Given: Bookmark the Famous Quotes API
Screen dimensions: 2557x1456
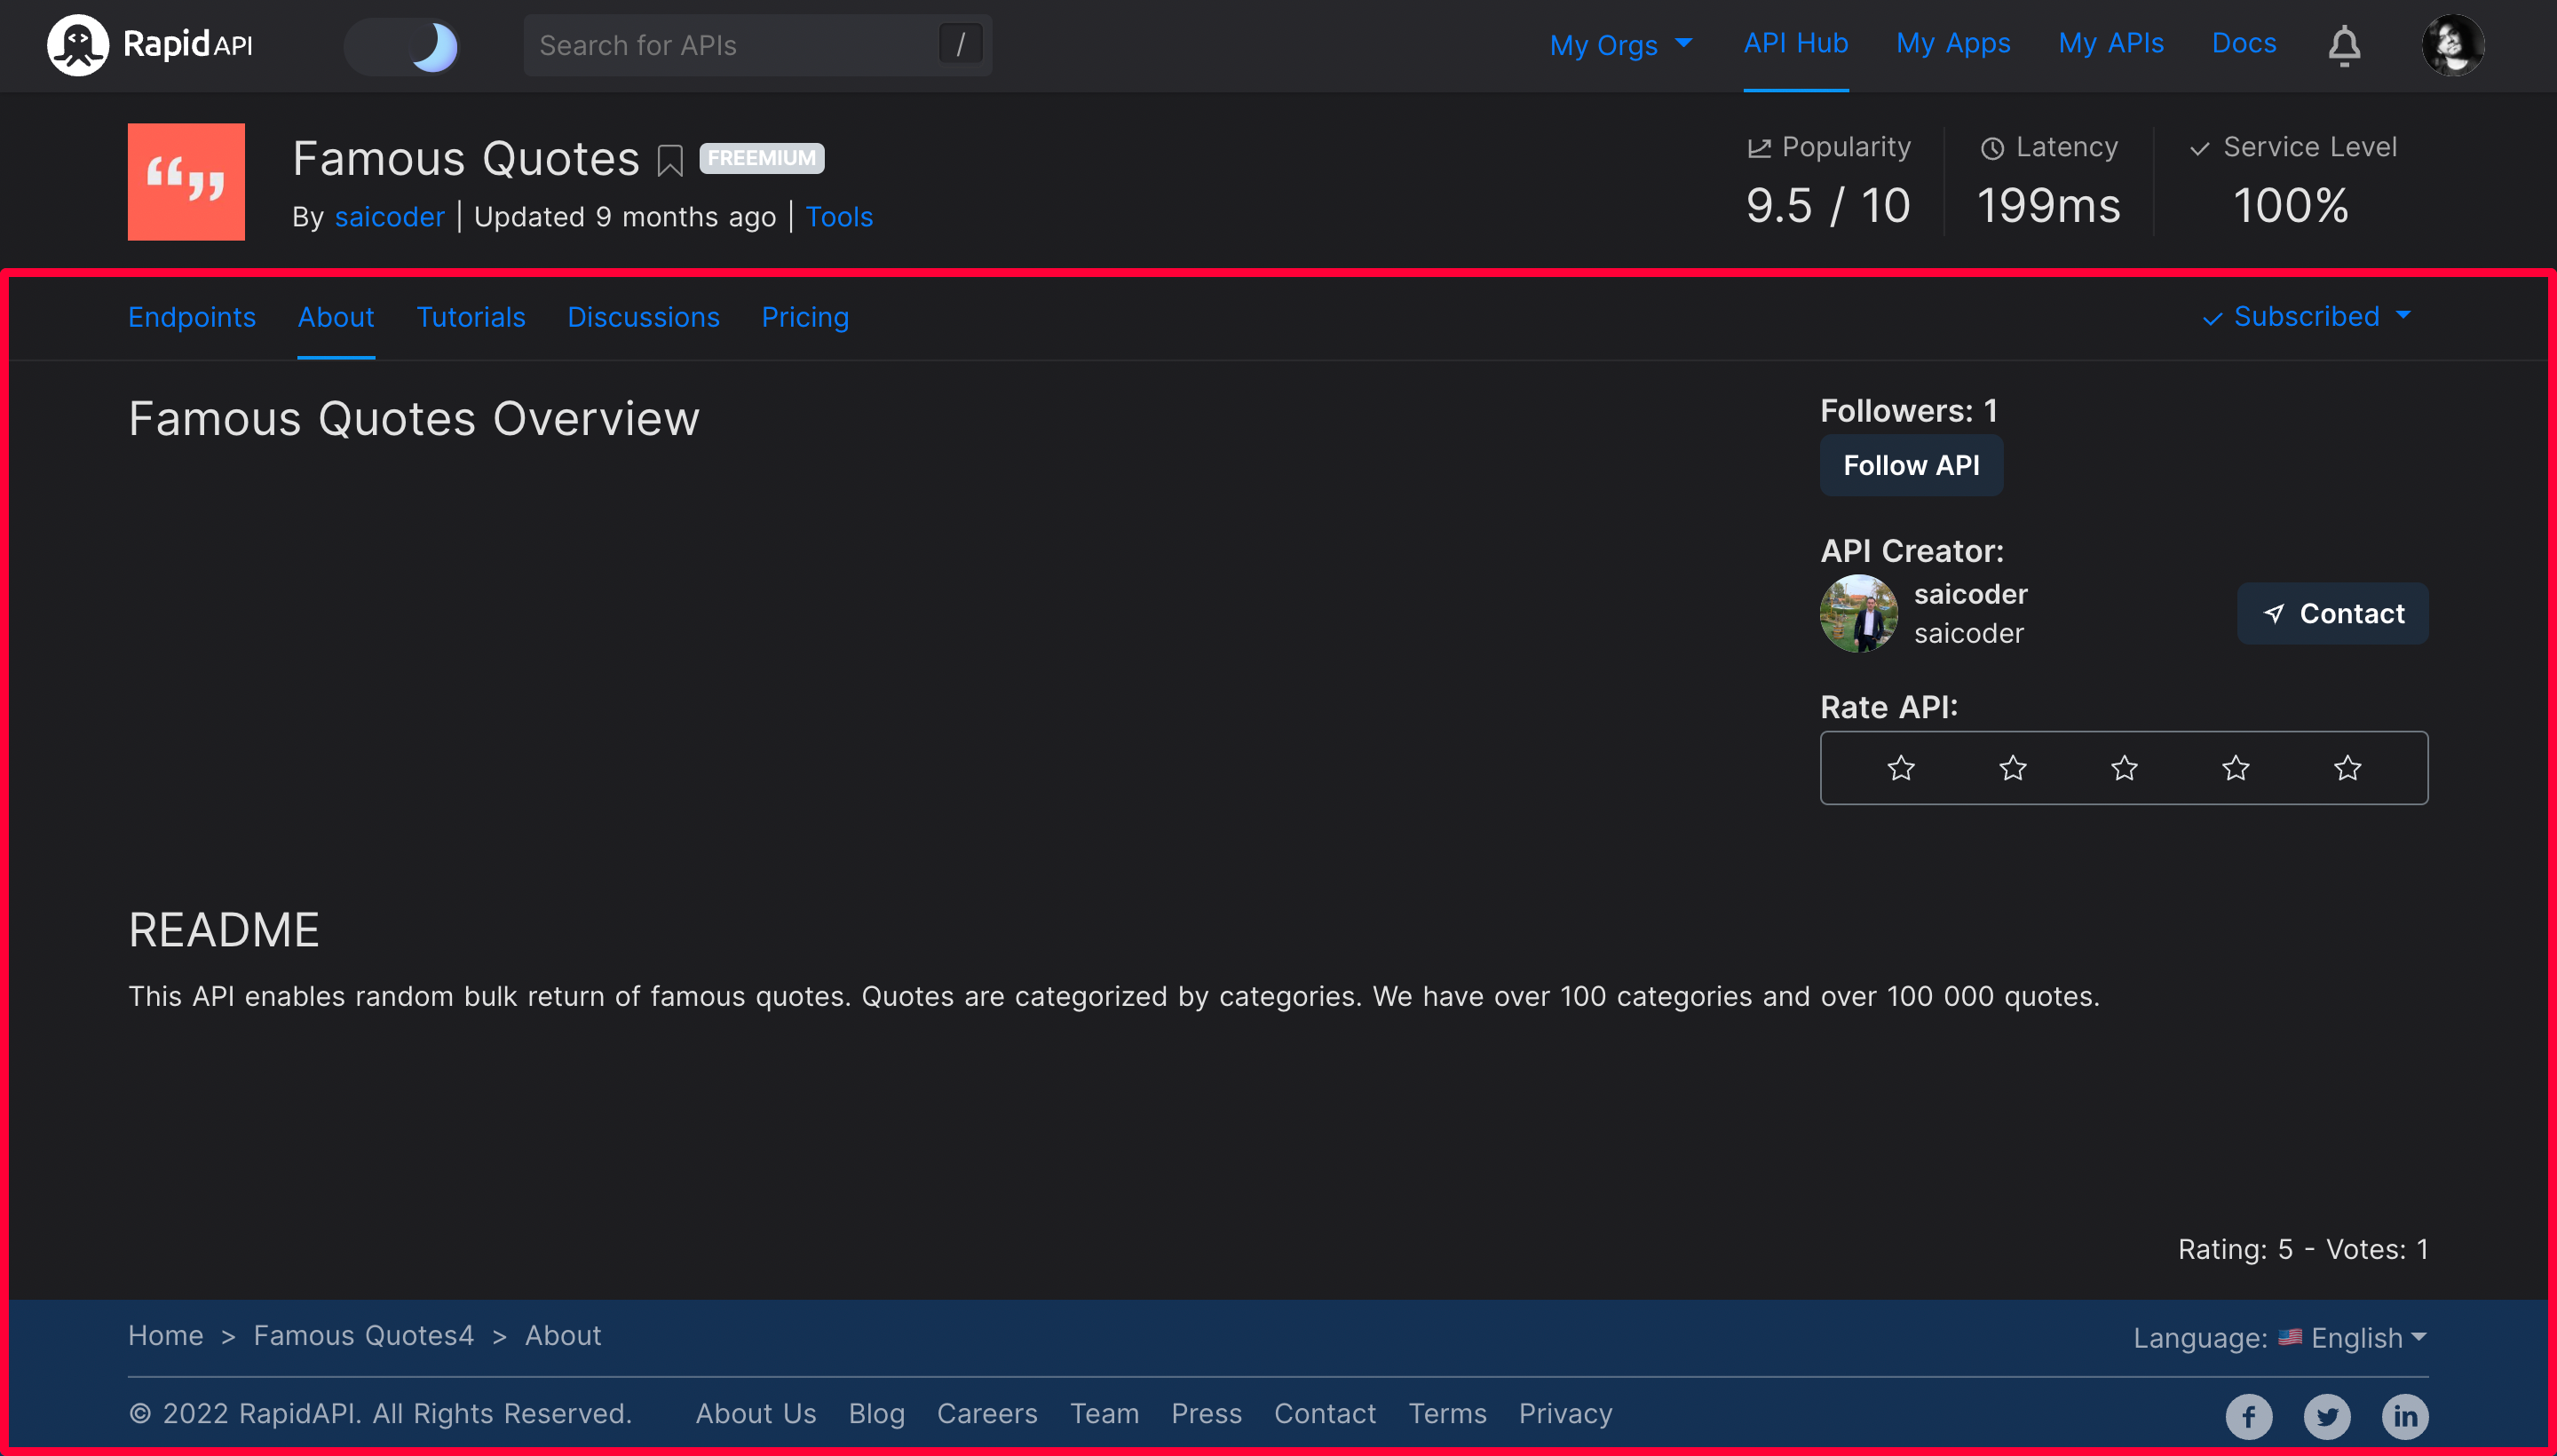Looking at the screenshot, I should pos(670,160).
